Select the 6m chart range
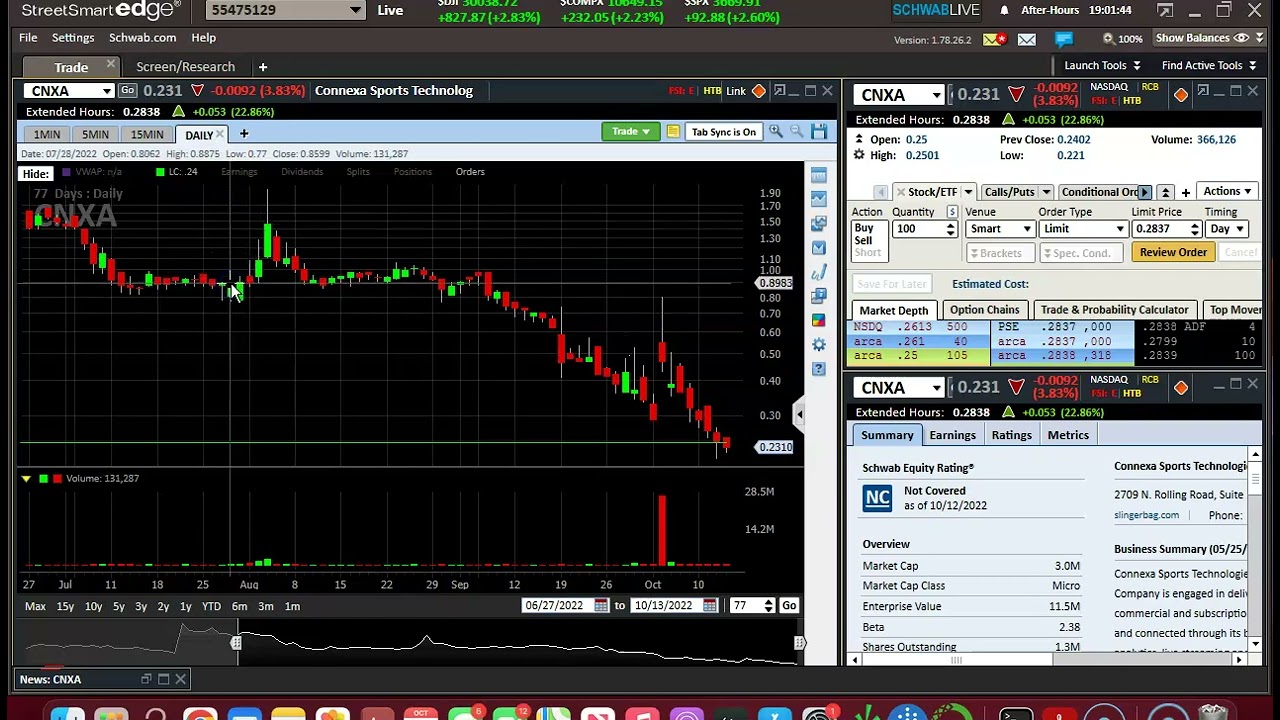 tap(239, 606)
